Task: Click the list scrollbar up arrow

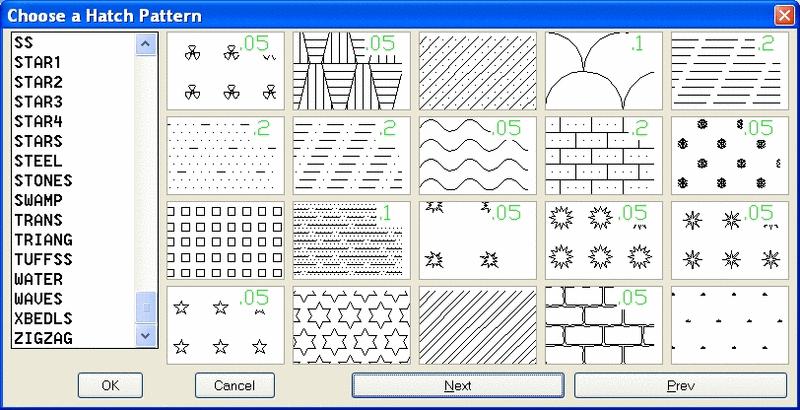Action: pyautogui.click(x=146, y=44)
